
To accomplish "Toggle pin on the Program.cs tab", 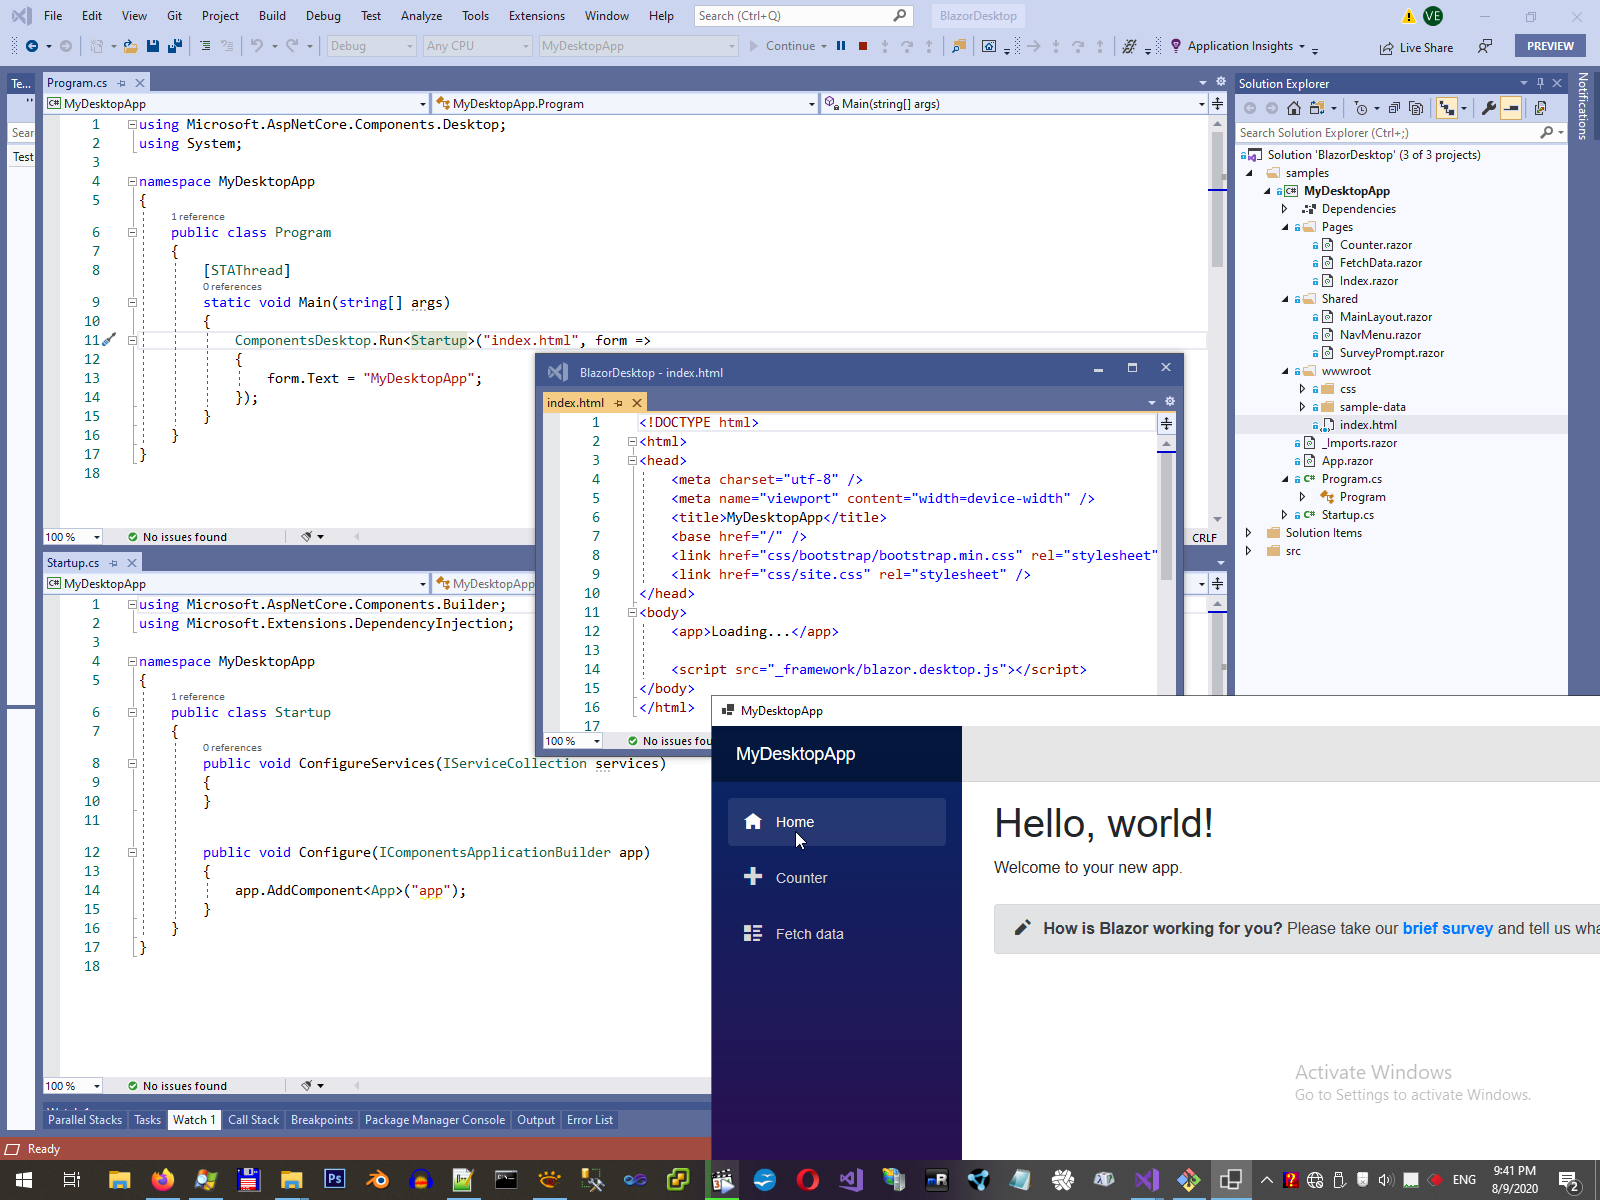I will (x=122, y=83).
